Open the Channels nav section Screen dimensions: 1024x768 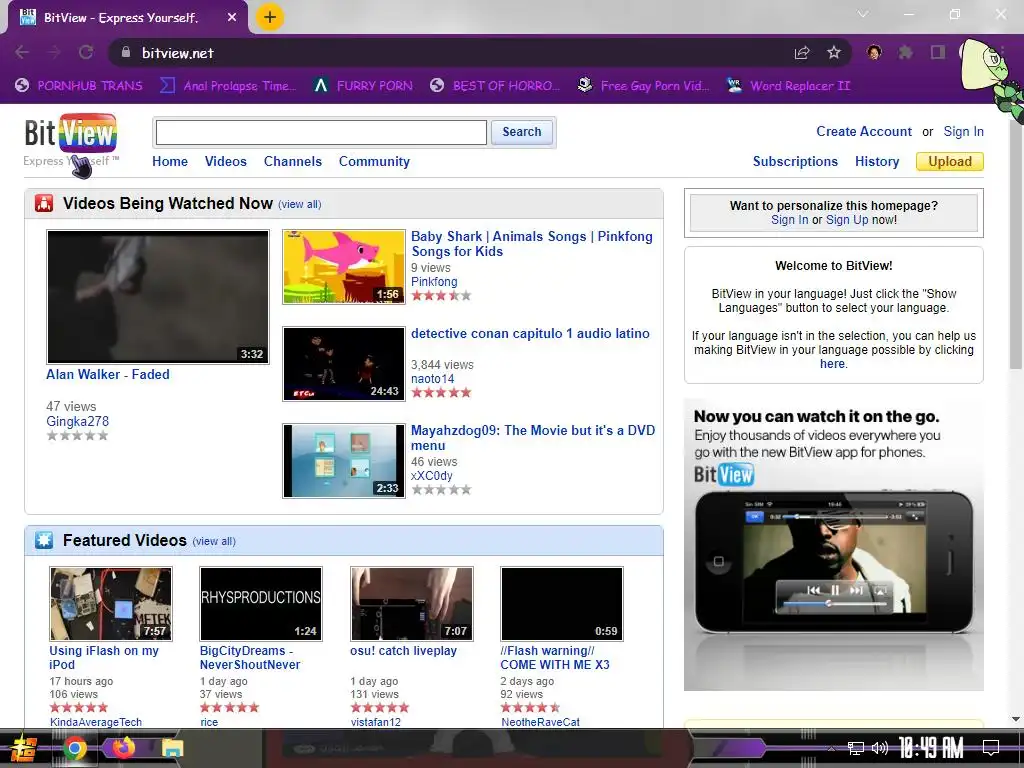pyautogui.click(x=293, y=161)
